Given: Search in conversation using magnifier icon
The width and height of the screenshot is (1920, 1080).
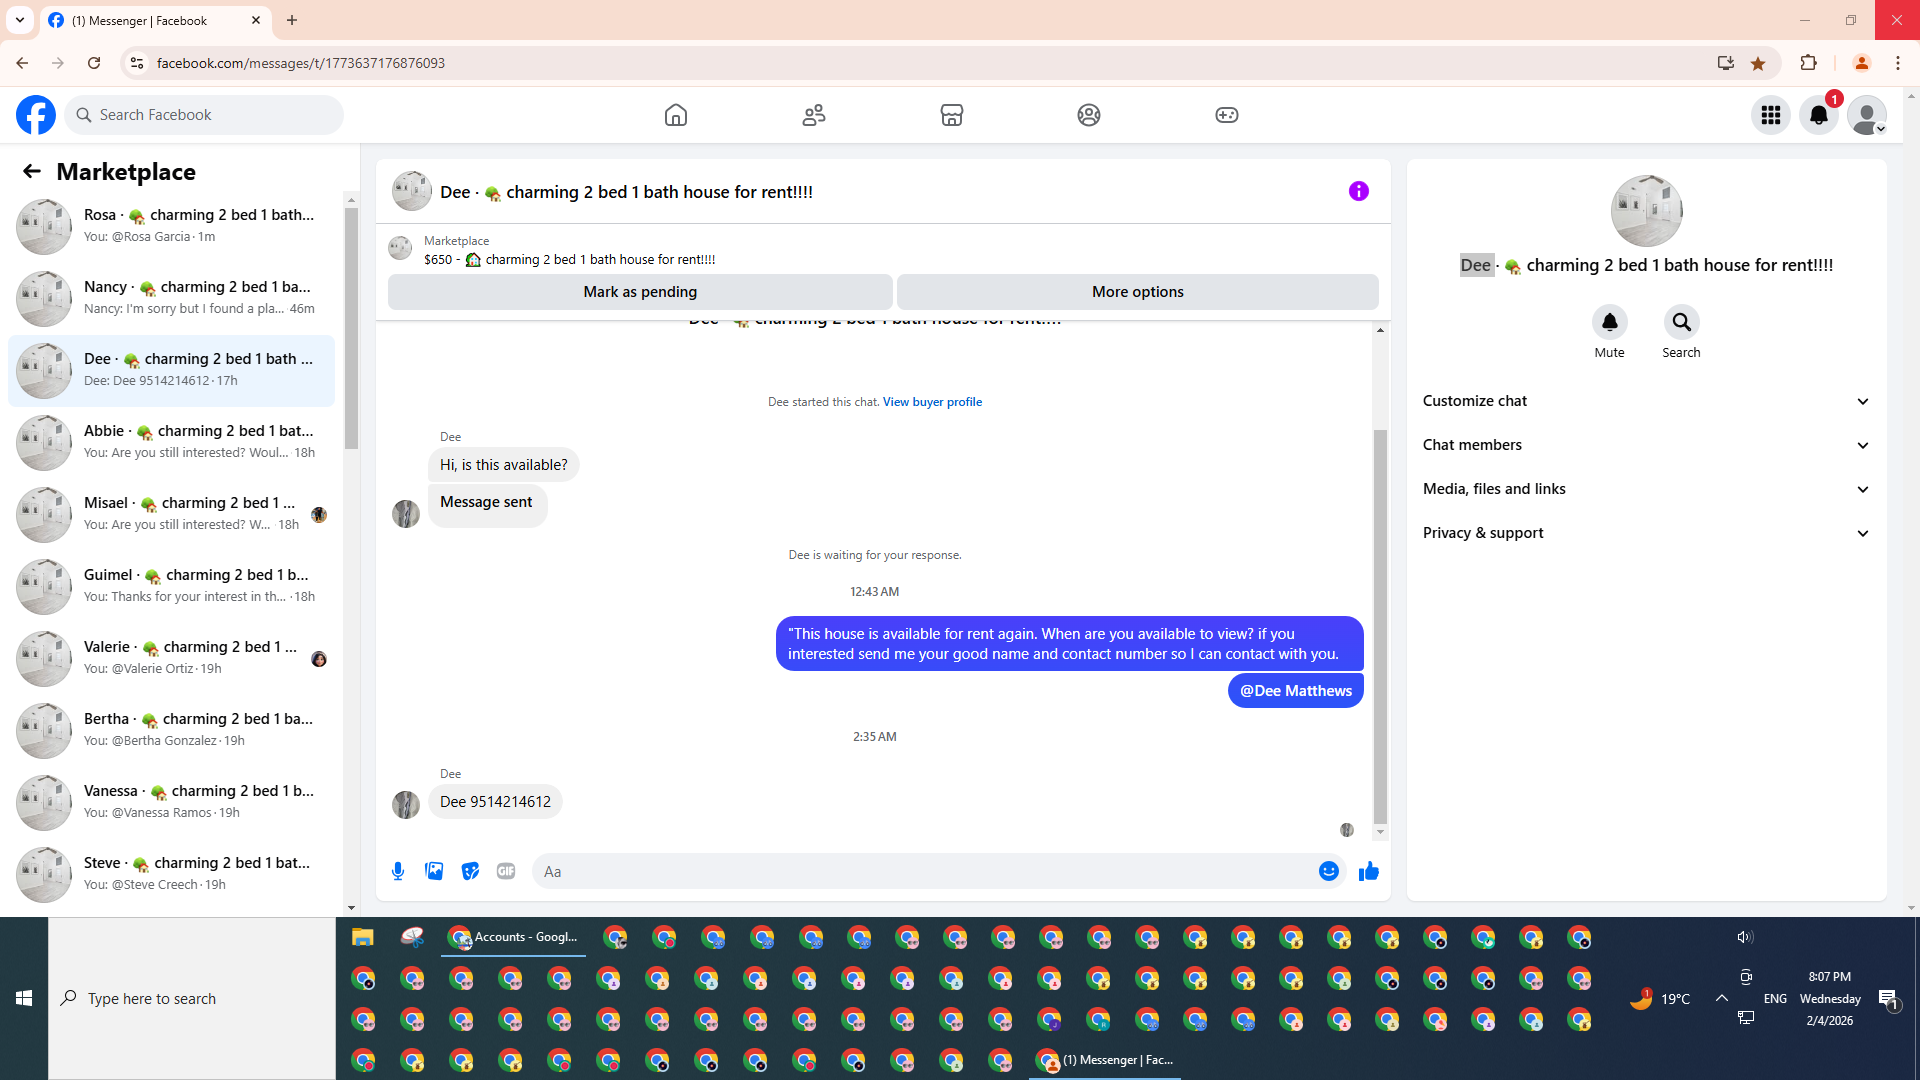Looking at the screenshot, I should pos(1681,322).
